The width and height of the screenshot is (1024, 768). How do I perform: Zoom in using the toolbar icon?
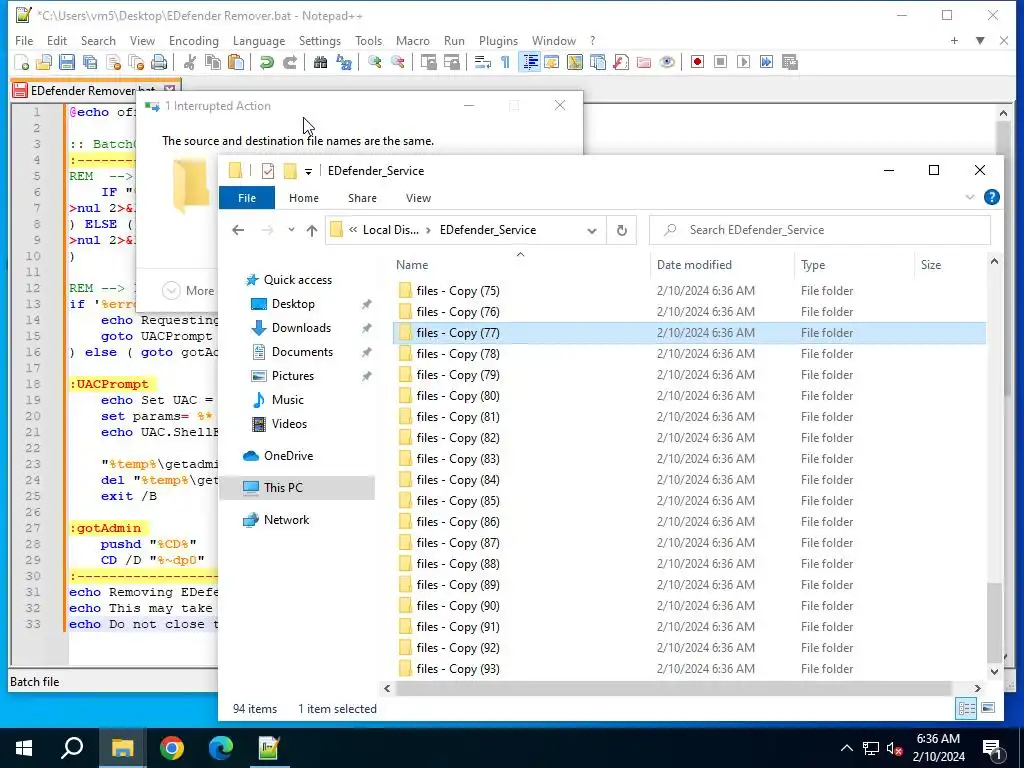[x=375, y=63]
